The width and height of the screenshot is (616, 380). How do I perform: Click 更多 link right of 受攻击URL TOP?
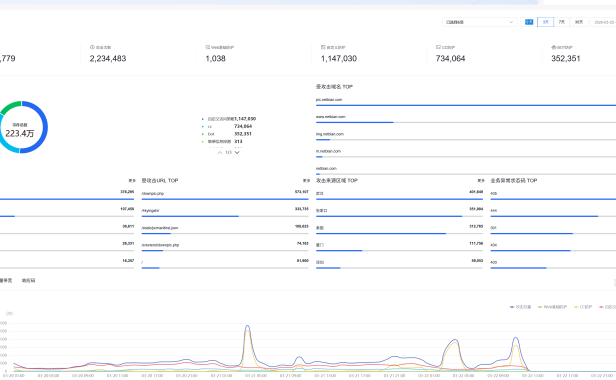[x=306, y=181]
